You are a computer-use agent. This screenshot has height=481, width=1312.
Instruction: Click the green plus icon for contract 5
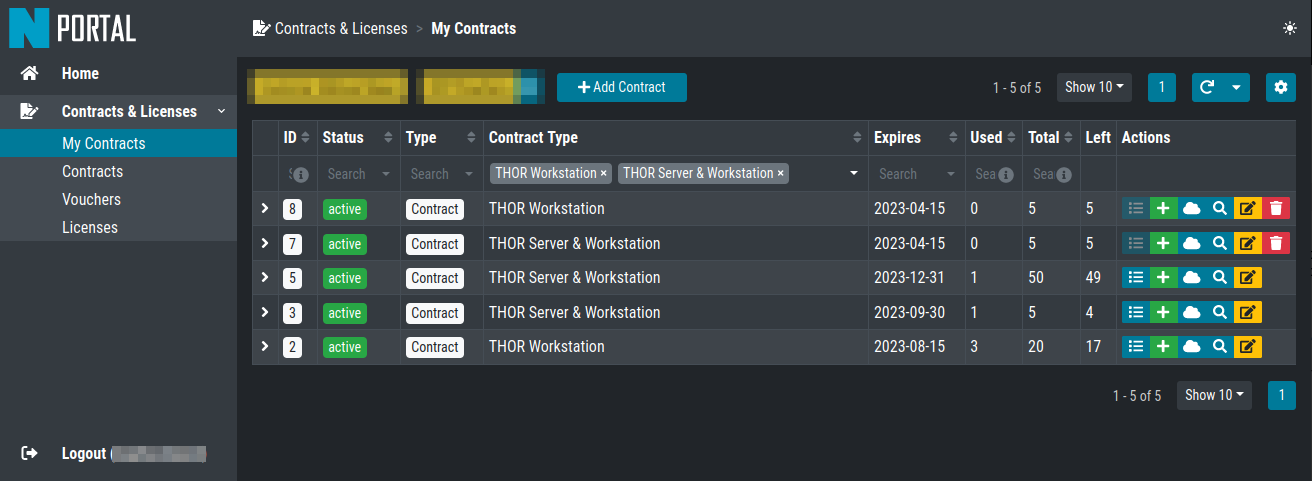tap(1163, 278)
